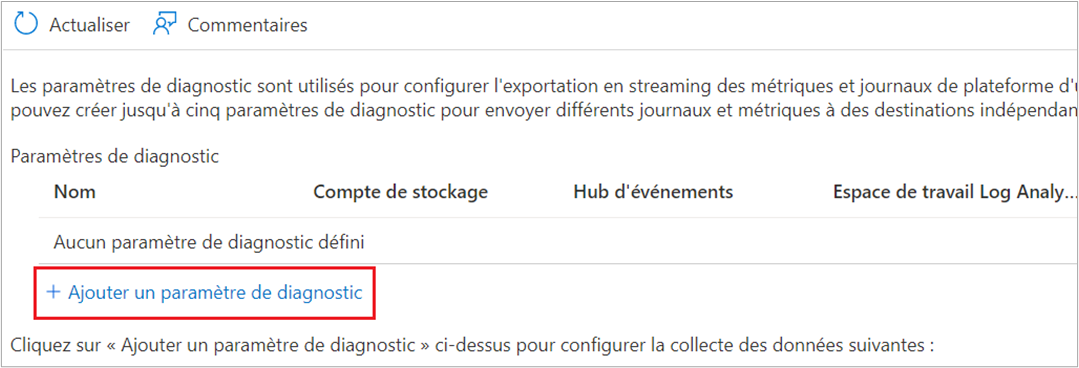This screenshot has width=1079, height=368.
Task: Click the Compte de stockage column header
Action: point(400,192)
